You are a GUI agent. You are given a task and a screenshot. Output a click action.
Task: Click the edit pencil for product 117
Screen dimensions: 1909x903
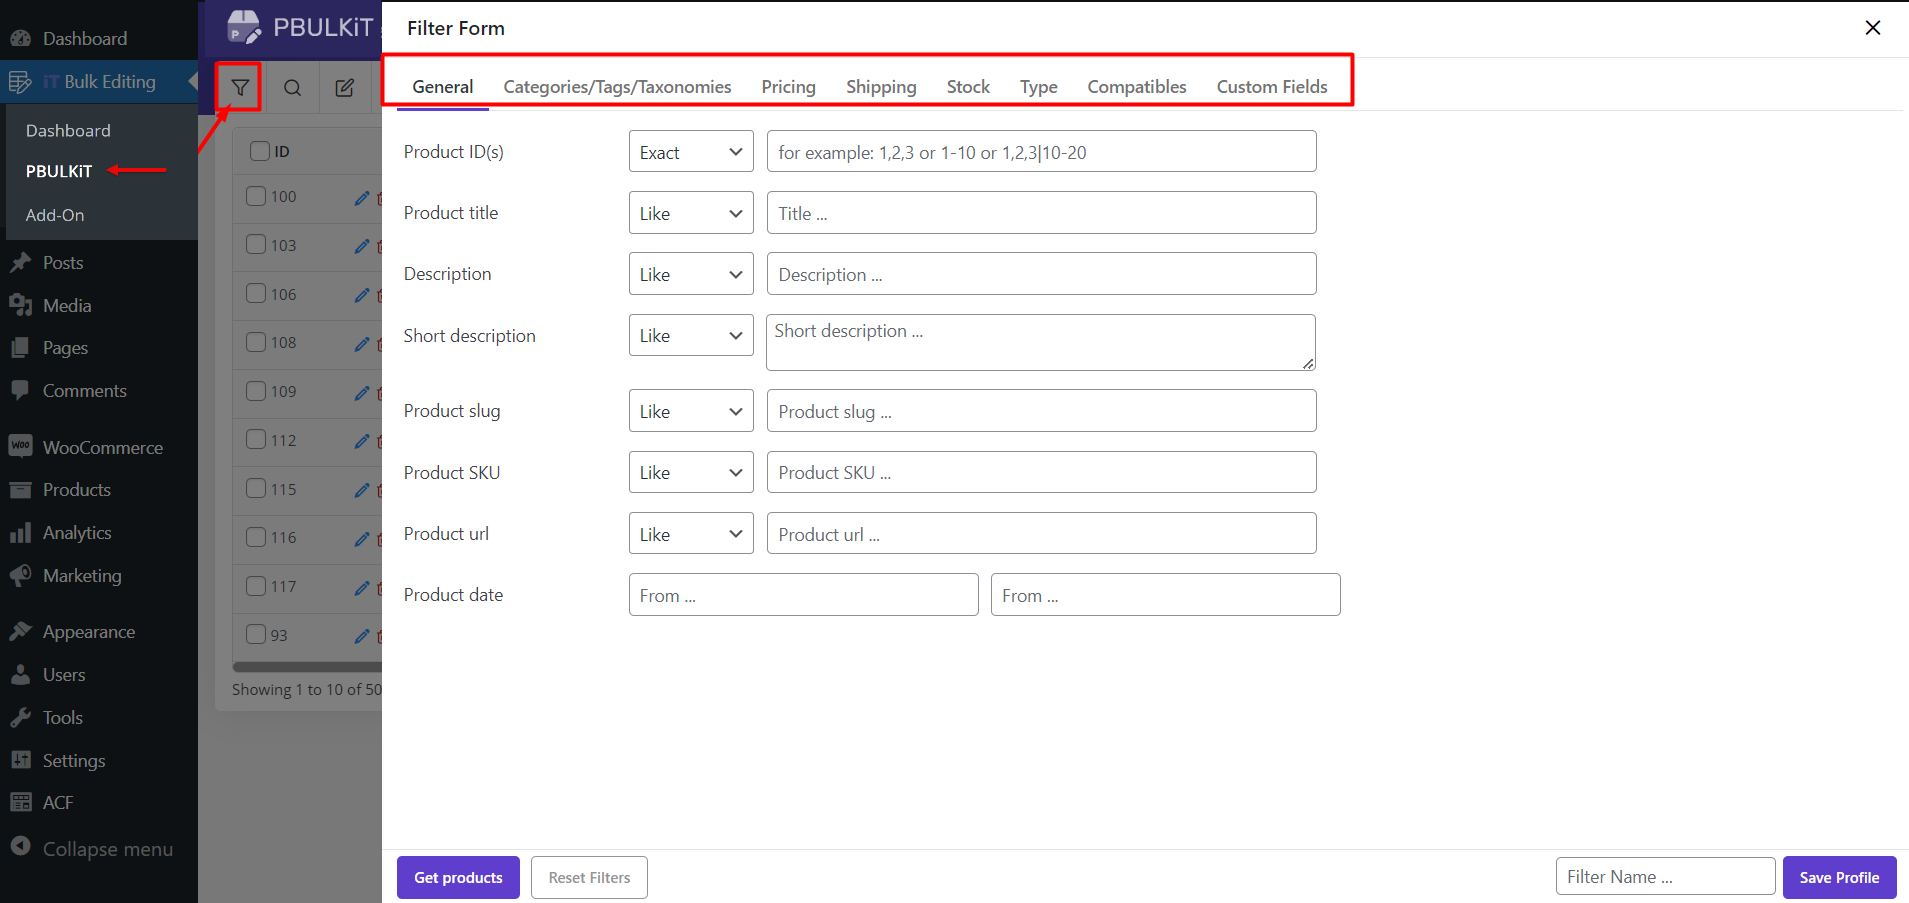362,588
